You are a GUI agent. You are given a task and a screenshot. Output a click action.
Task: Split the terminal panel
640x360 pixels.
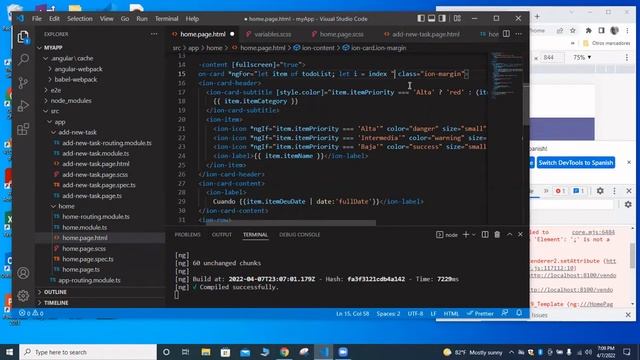tap(485, 234)
